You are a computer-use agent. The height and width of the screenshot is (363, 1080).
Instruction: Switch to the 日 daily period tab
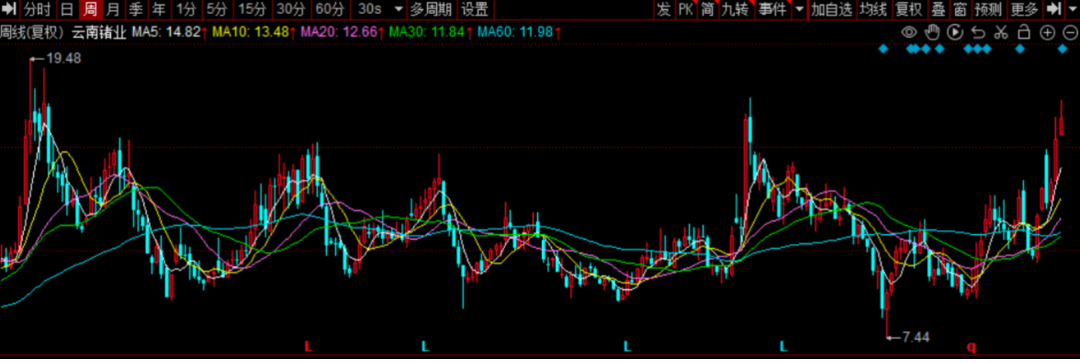(x=67, y=9)
